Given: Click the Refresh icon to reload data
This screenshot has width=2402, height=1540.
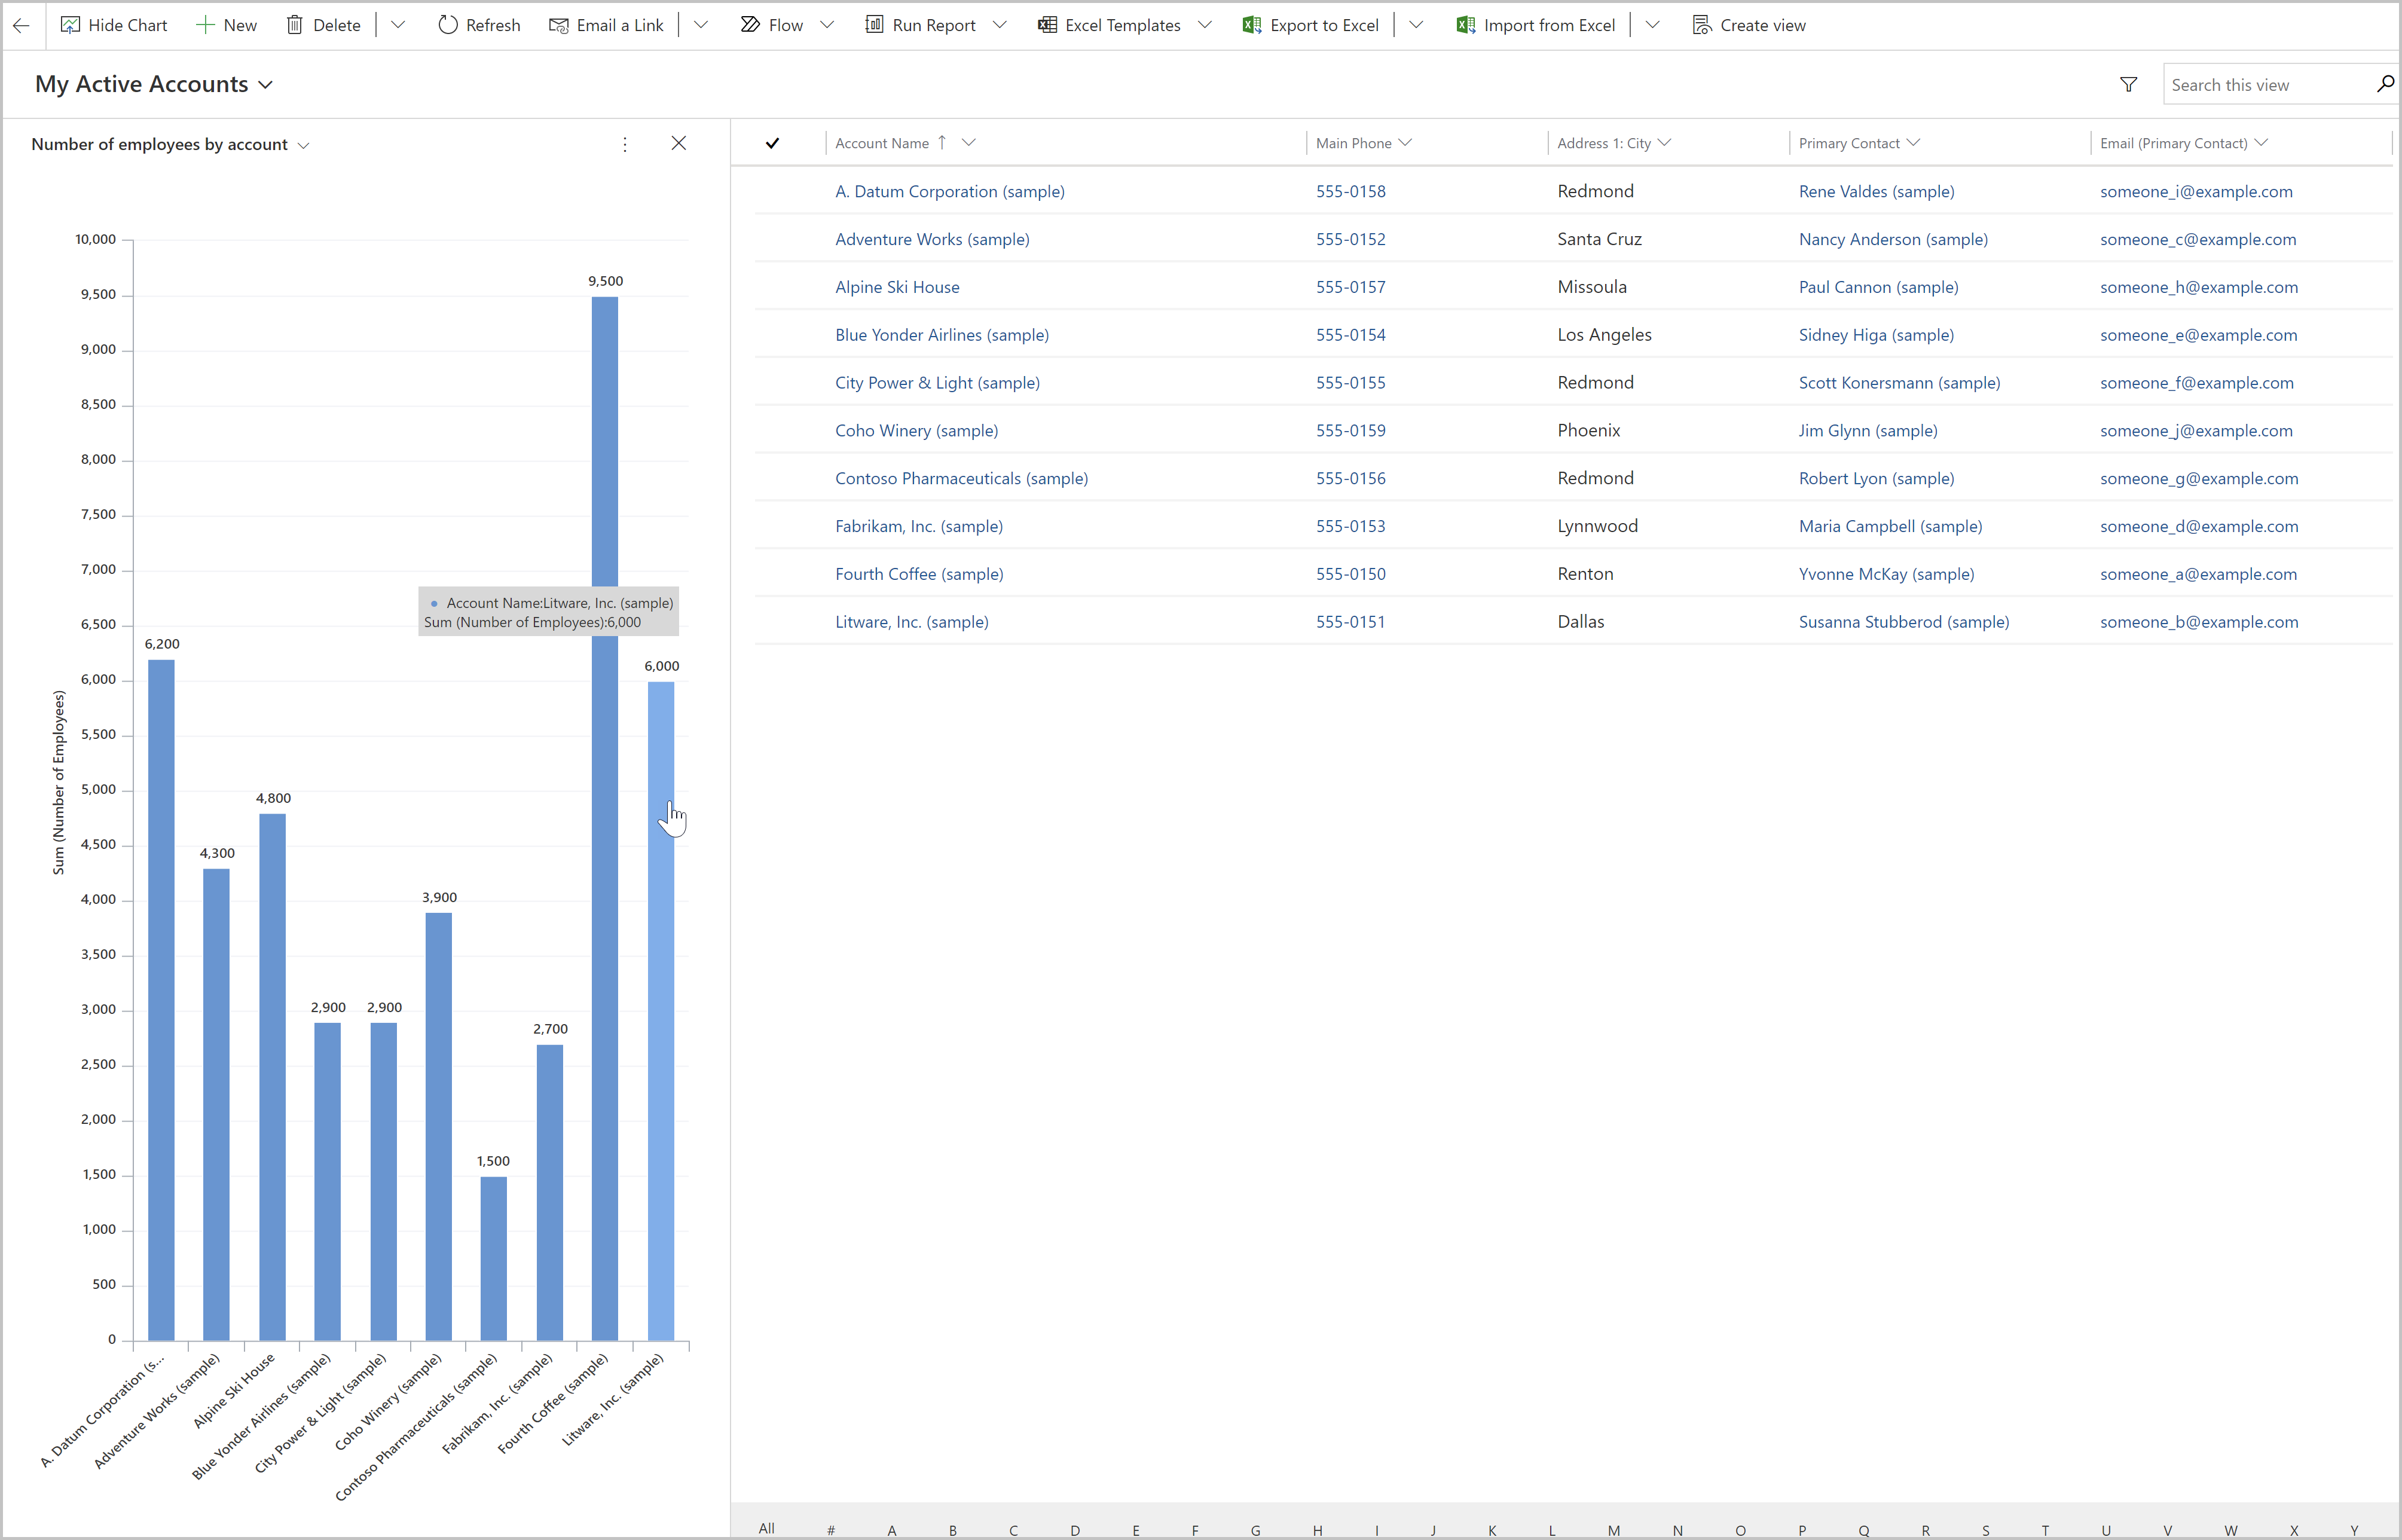Looking at the screenshot, I should click(x=450, y=25).
